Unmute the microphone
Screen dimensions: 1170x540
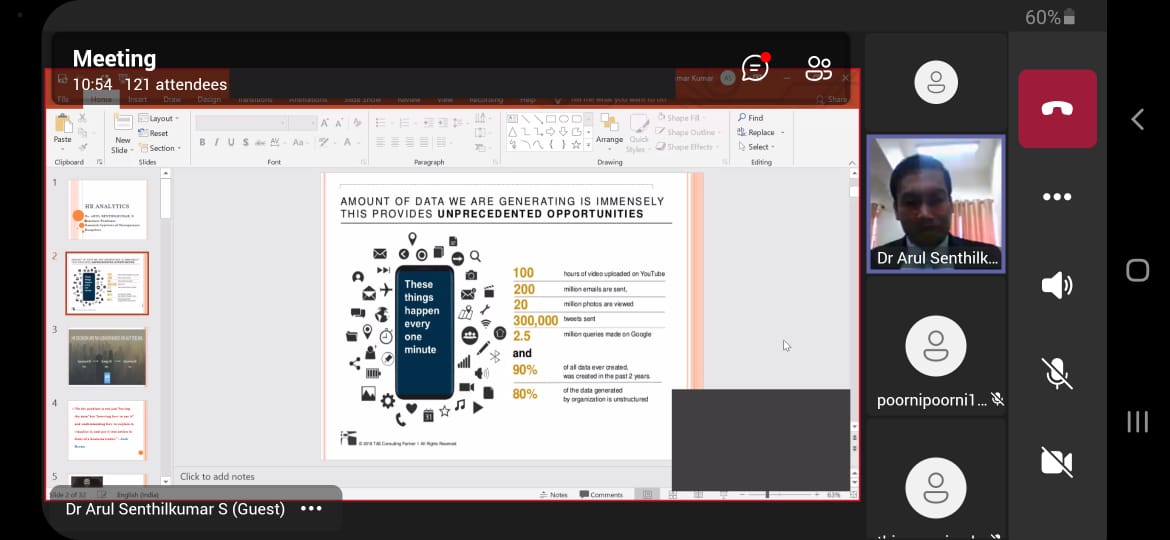[1057, 373]
